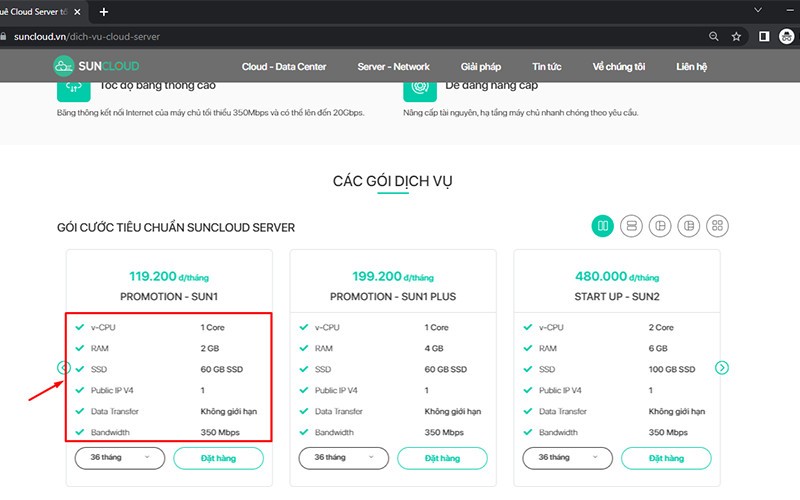Click the 480.000 đ/tháng price

[617, 277]
